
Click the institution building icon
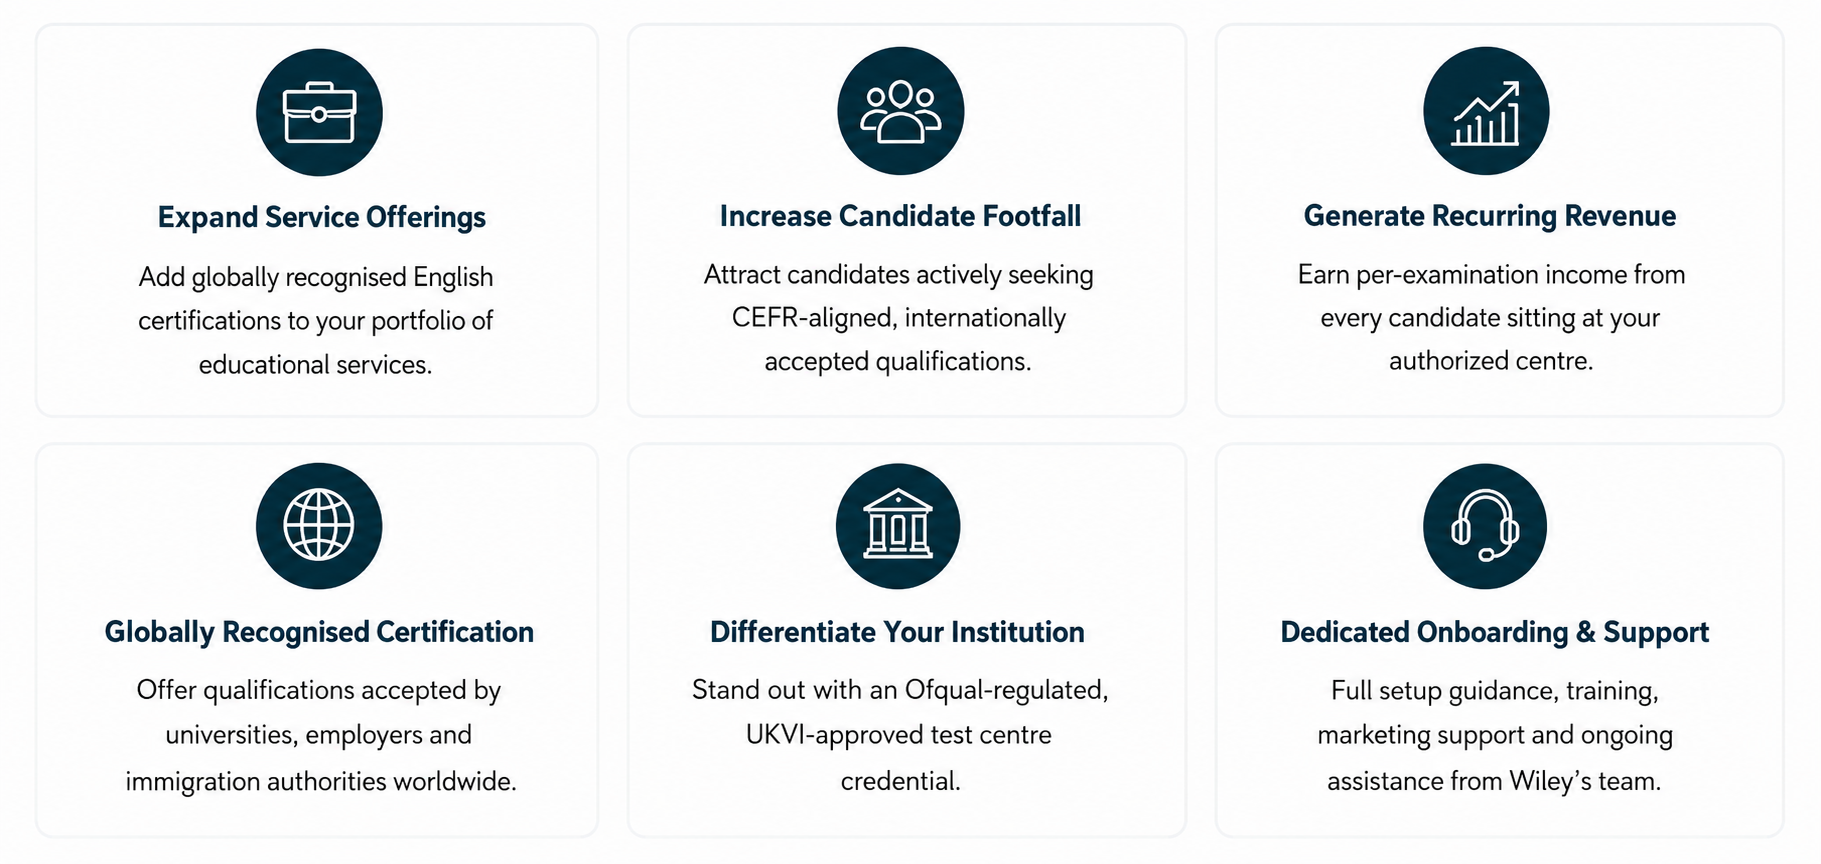898,526
